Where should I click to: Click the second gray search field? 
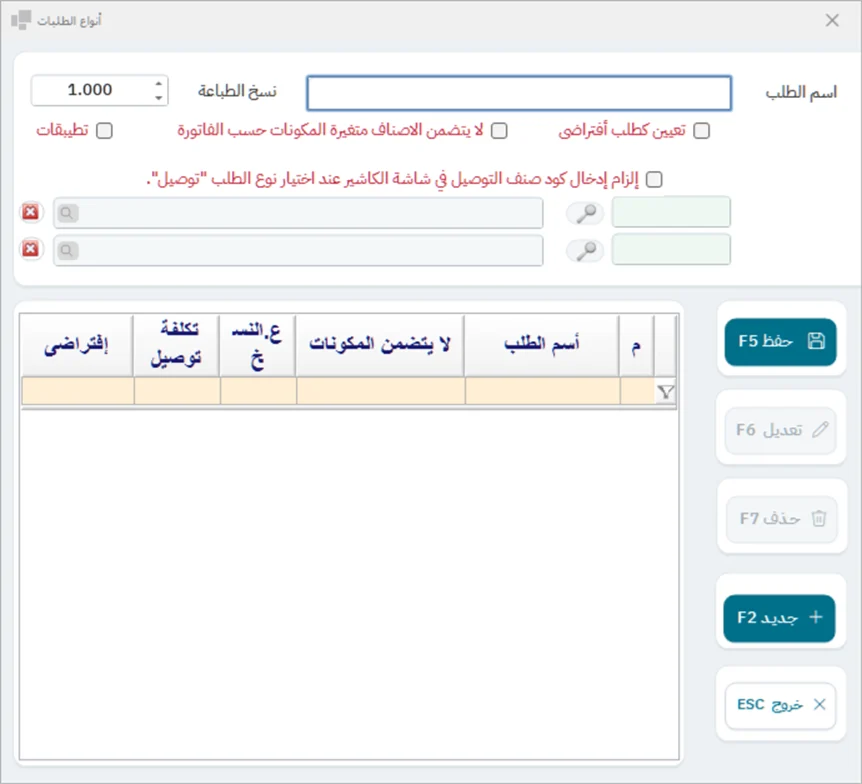coord(298,251)
